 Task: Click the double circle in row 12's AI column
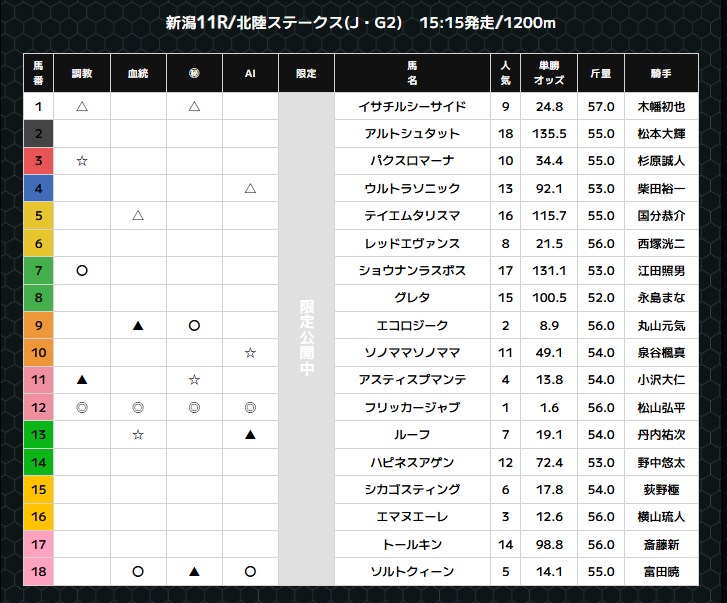(x=250, y=408)
